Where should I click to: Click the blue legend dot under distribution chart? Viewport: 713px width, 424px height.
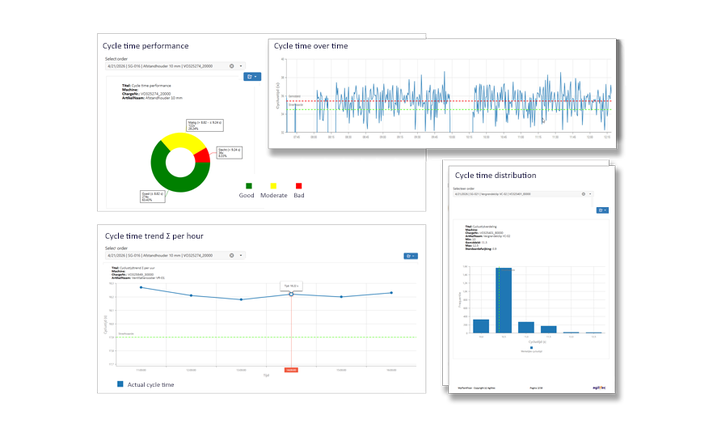(531, 348)
